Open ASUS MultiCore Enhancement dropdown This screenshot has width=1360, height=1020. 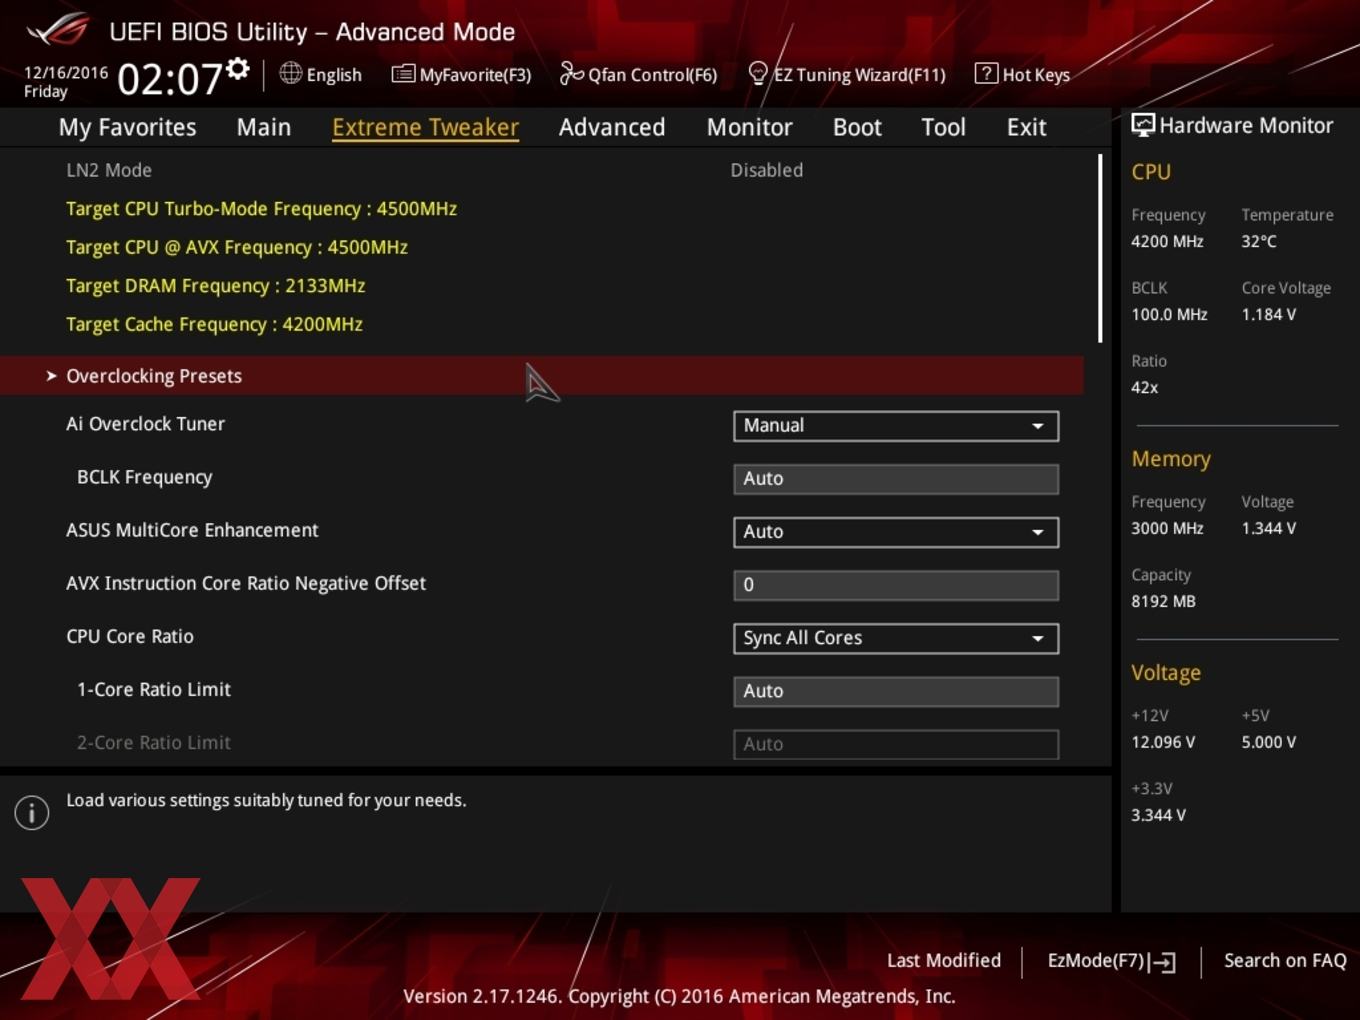pyautogui.click(x=896, y=532)
